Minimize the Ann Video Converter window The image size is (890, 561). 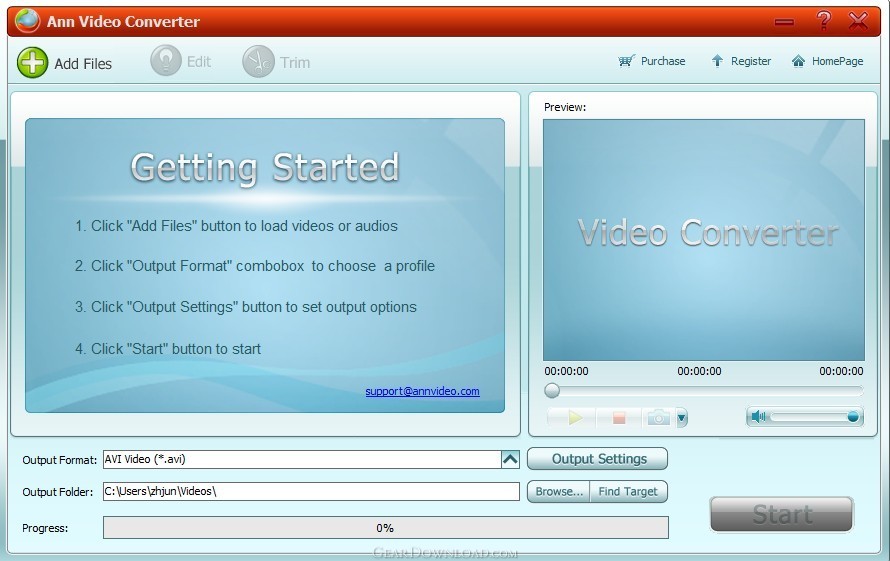point(784,22)
